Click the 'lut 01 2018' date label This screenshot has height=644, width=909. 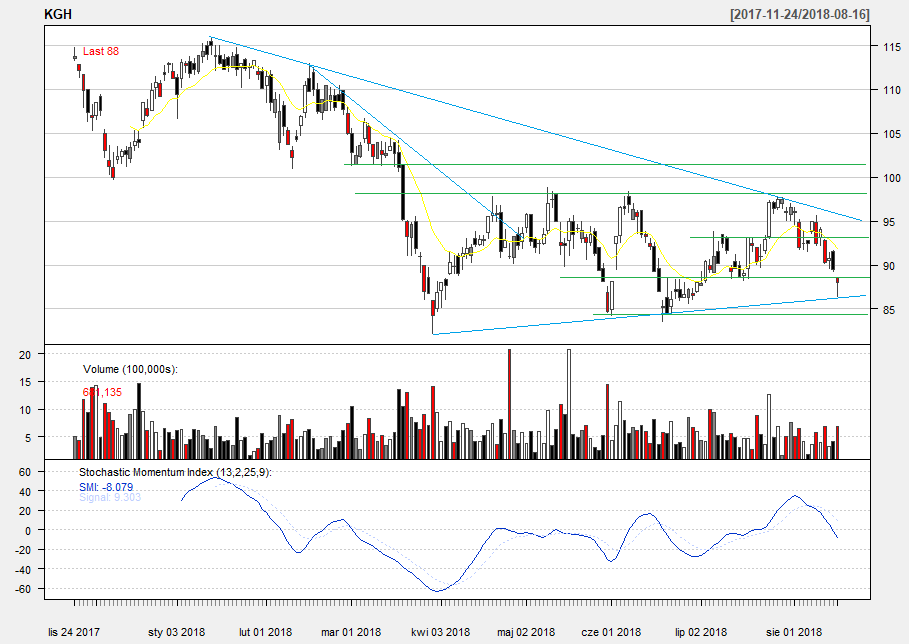pyautogui.click(x=266, y=632)
